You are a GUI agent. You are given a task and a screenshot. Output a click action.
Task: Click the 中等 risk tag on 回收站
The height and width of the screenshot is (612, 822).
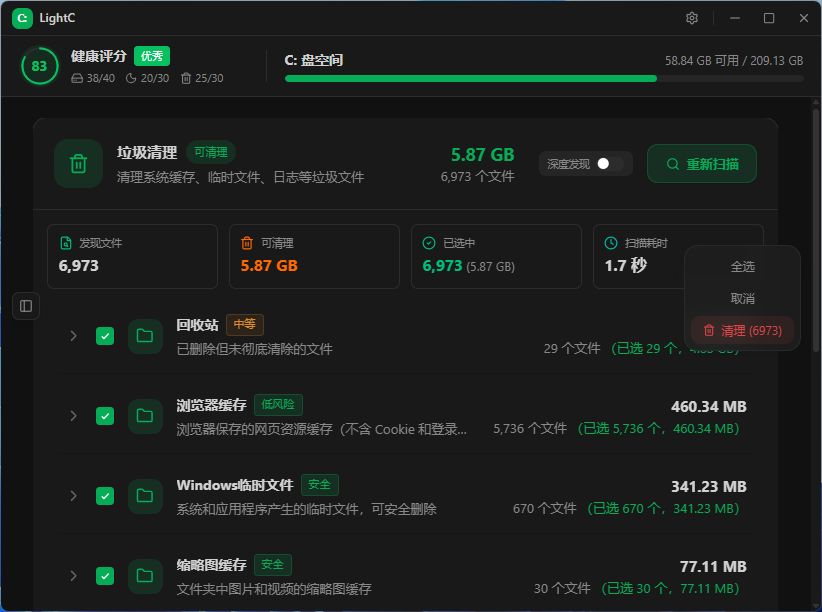tap(245, 325)
